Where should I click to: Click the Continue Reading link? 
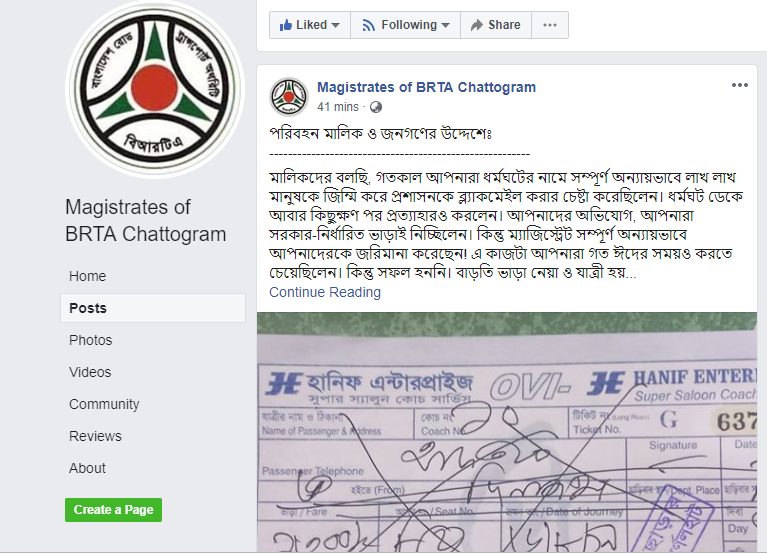pyautogui.click(x=325, y=292)
